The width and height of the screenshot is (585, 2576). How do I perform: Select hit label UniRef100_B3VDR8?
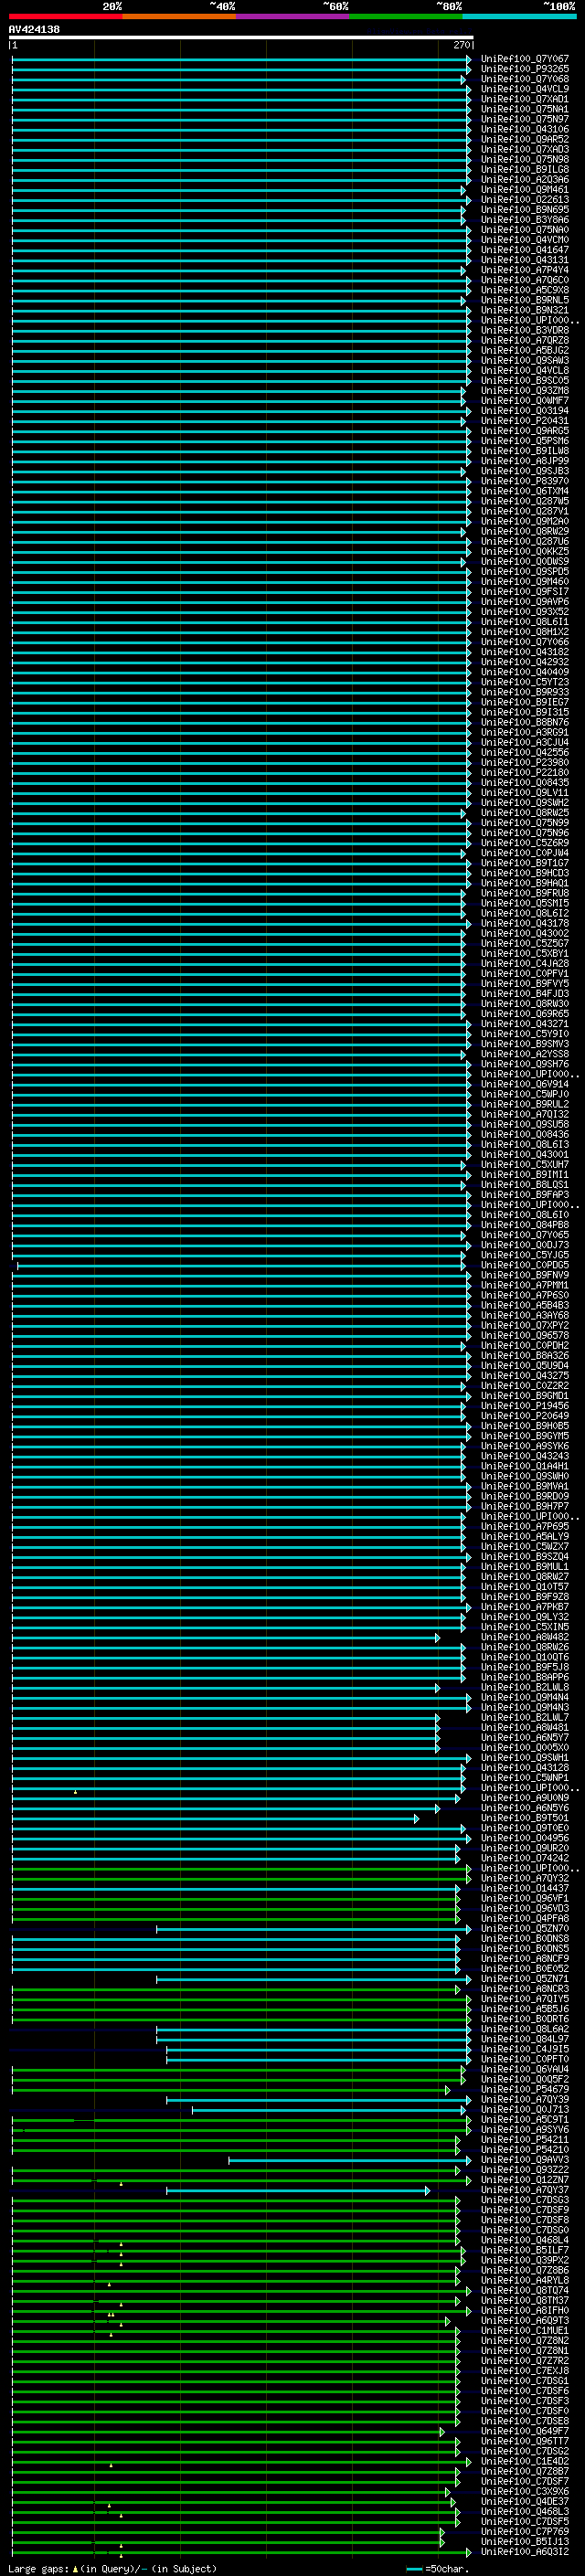coord(524,331)
